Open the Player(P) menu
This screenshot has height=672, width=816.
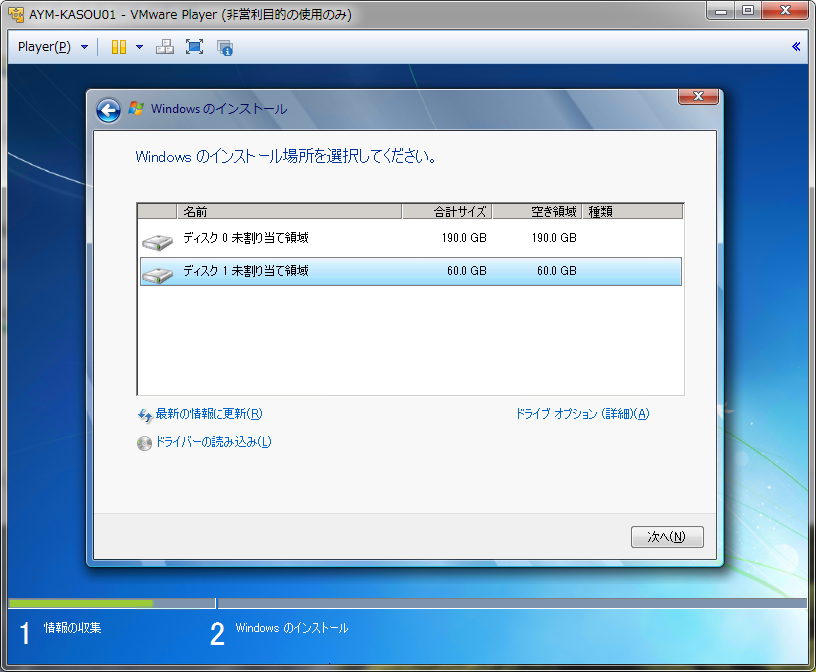53,47
